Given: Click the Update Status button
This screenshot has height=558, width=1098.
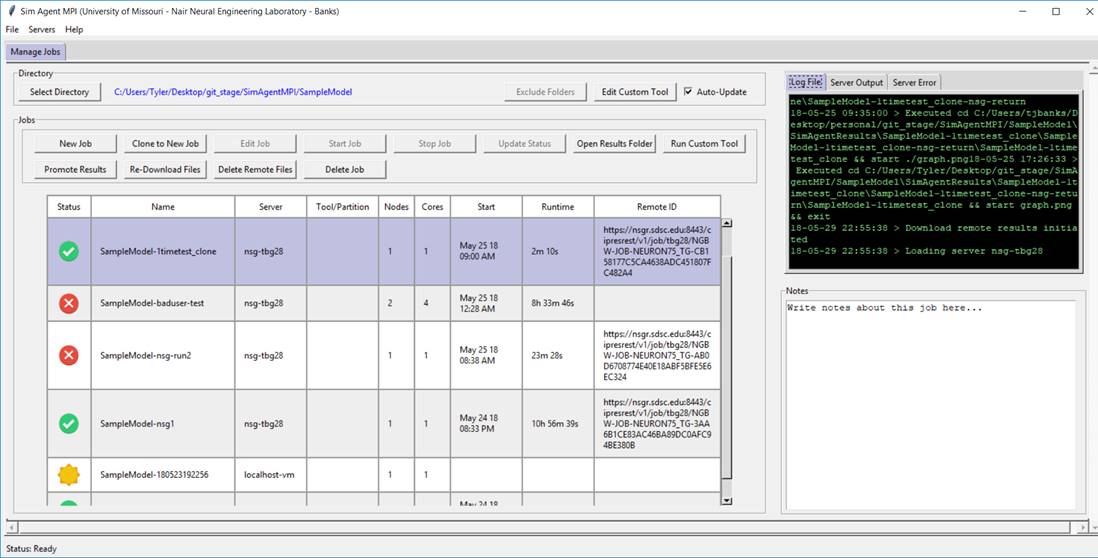Looking at the screenshot, I should point(524,144).
